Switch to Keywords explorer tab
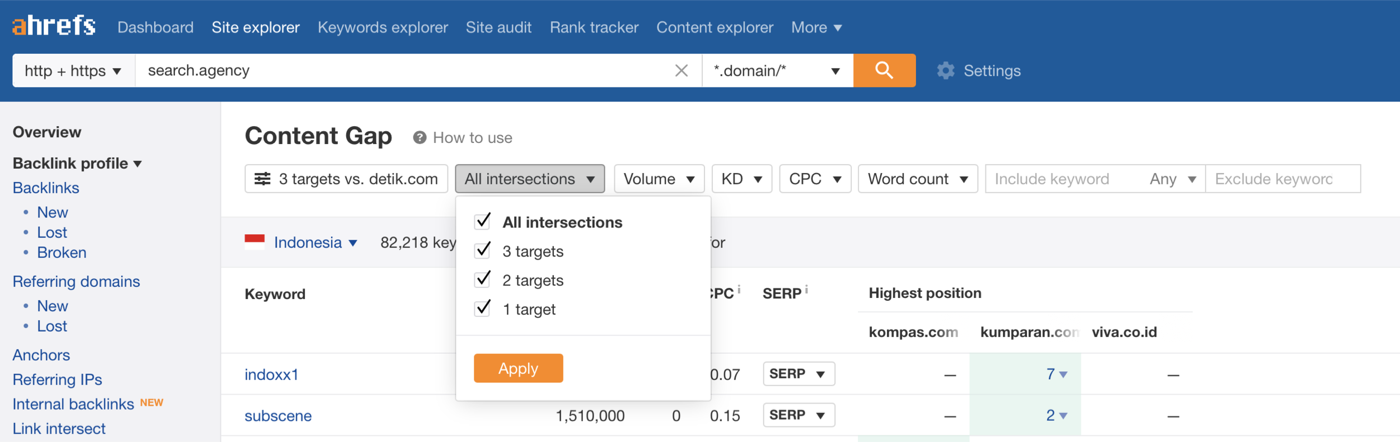Image resolution: width=1400 pixels, height=442 pixels. pos(383,27)
